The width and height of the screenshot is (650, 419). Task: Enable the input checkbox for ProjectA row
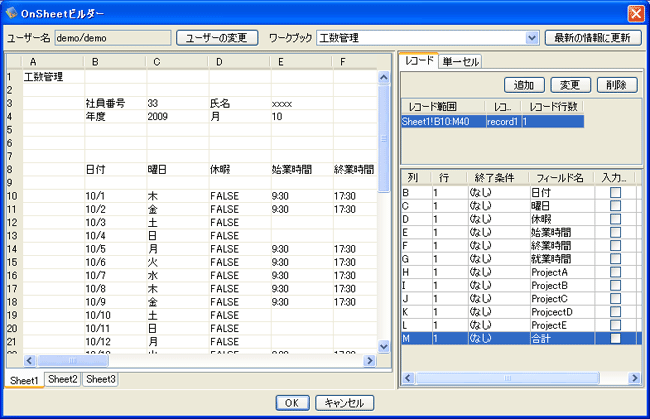coord(615,273)
